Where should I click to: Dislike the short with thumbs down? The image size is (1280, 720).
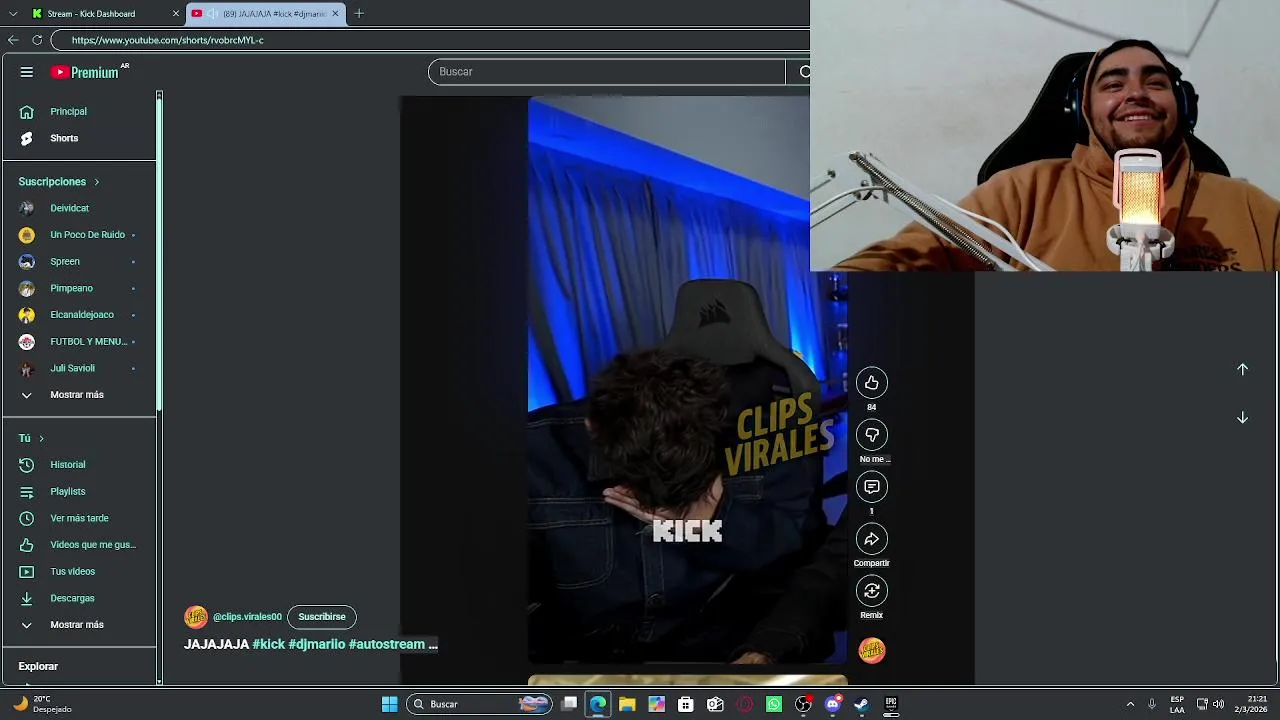click(x=872, y=435)
